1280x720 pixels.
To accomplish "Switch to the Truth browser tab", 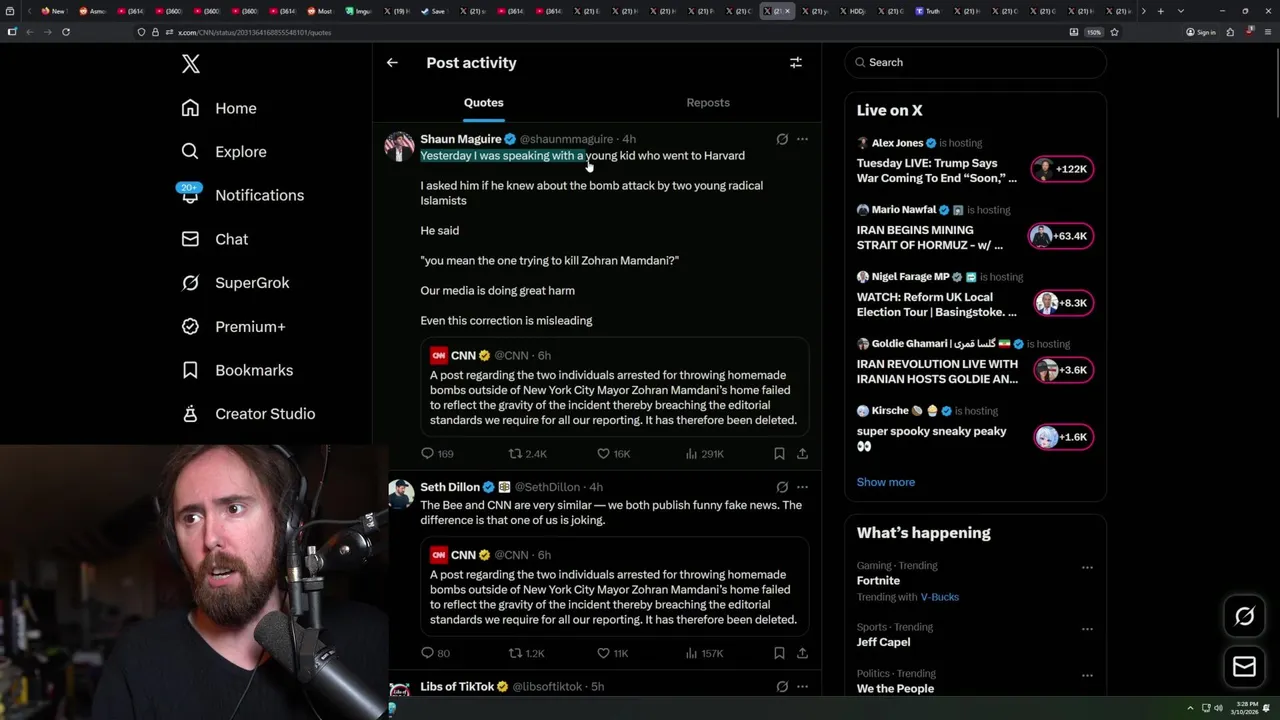I will (928, 11).
